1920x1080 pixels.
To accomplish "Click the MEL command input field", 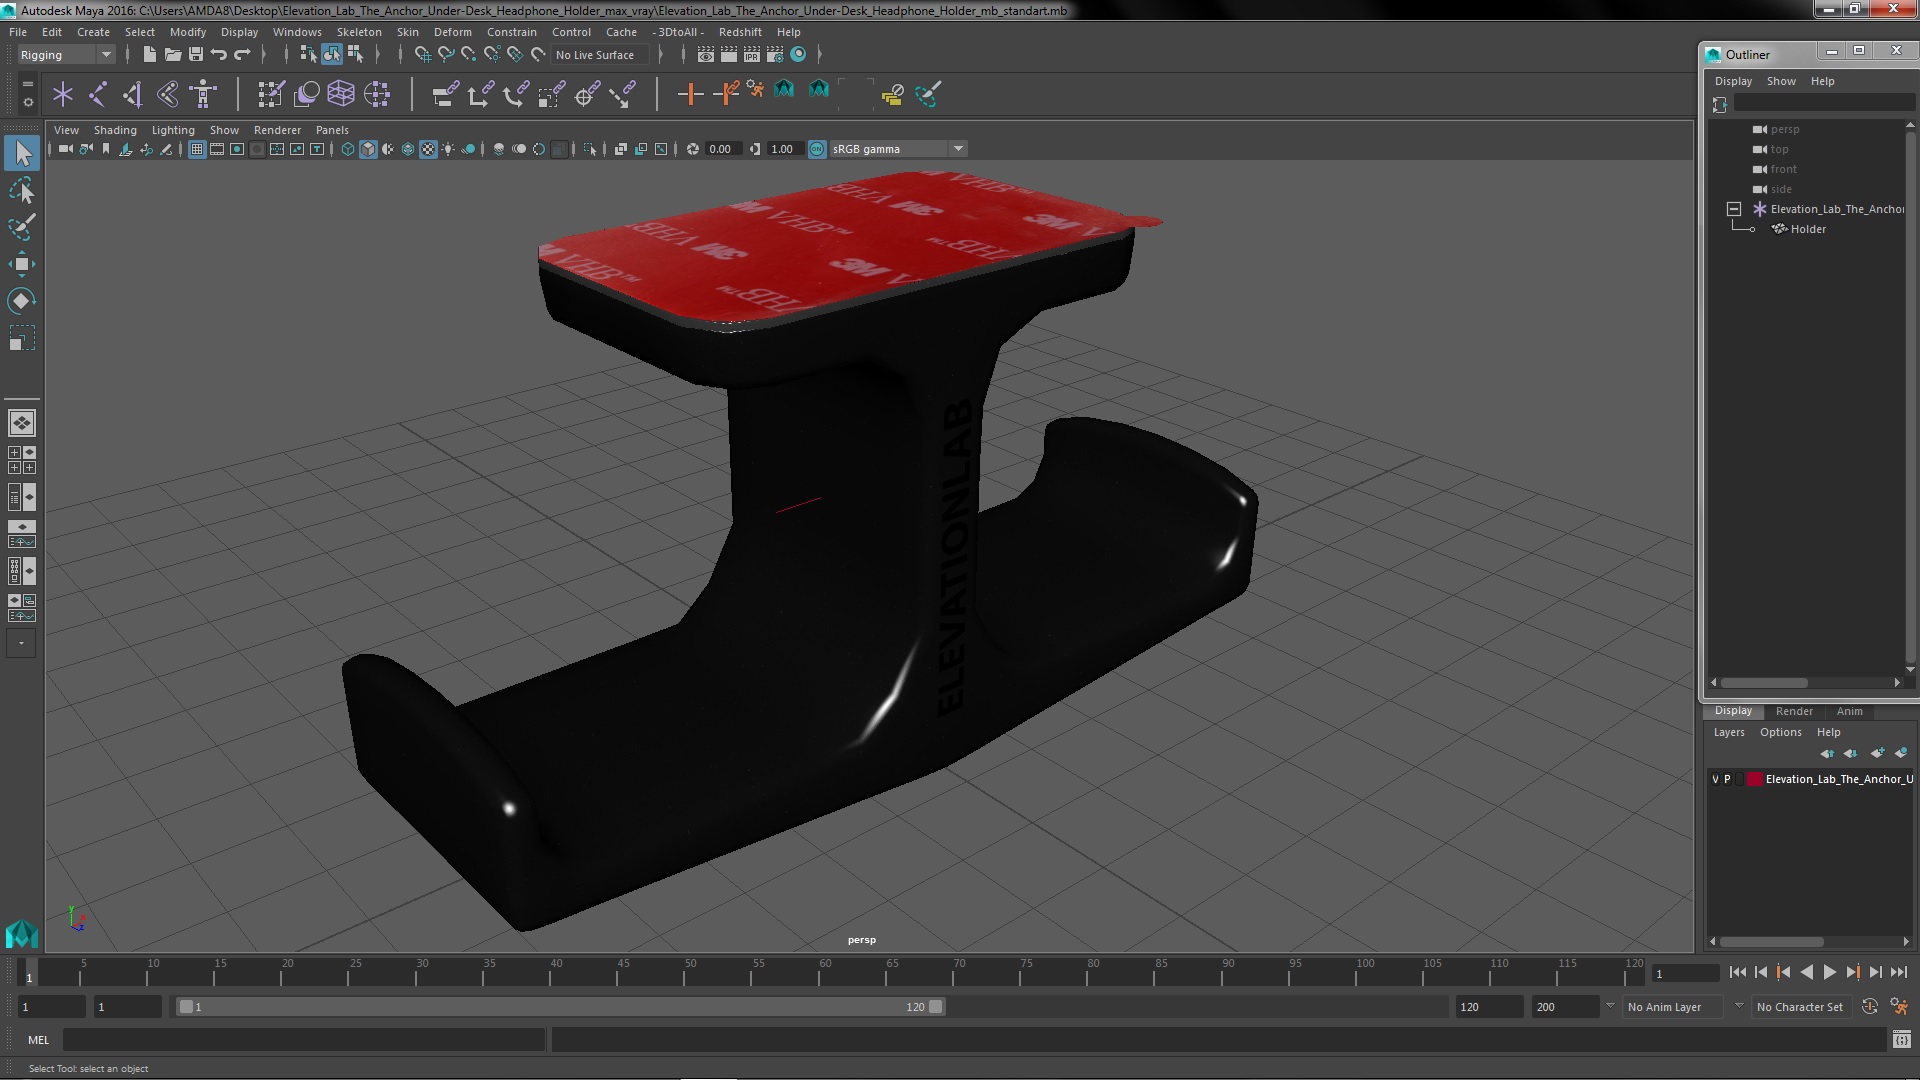I will click(304, 1040).
